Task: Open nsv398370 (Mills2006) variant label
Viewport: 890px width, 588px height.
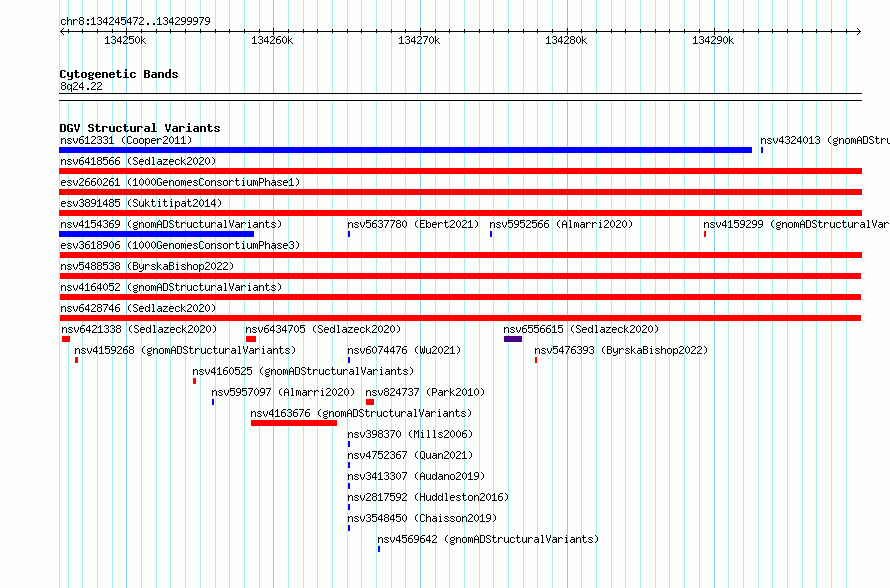Action: 410,434
